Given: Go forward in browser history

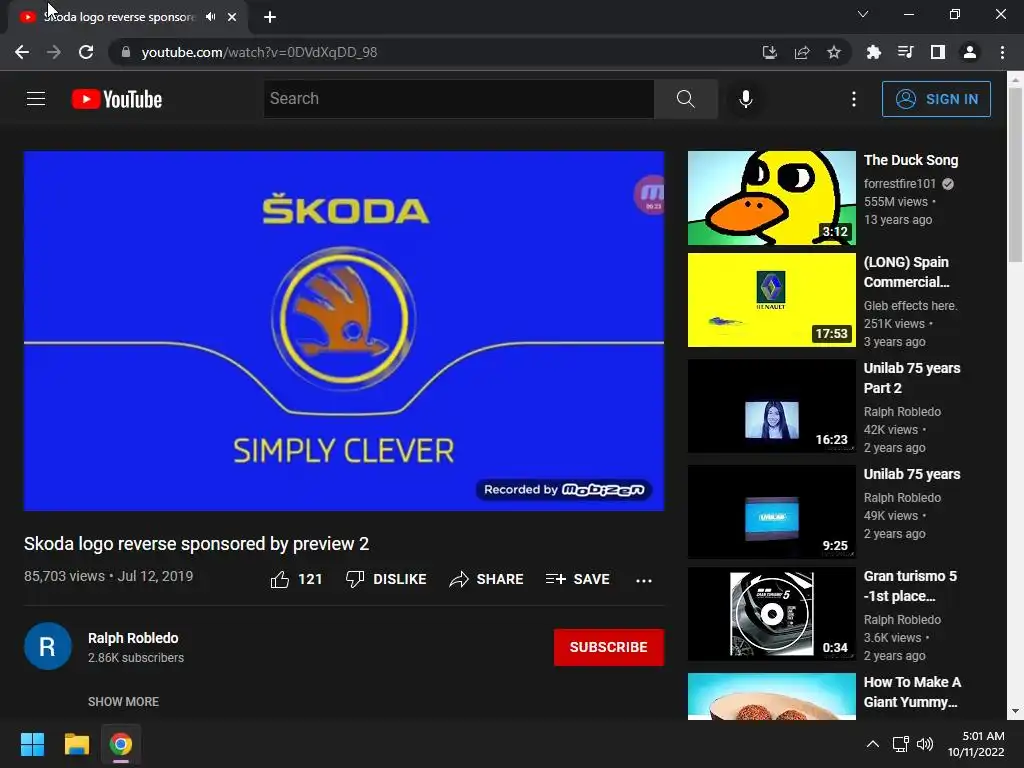Looking at the screenshot, I should point(54,52).
